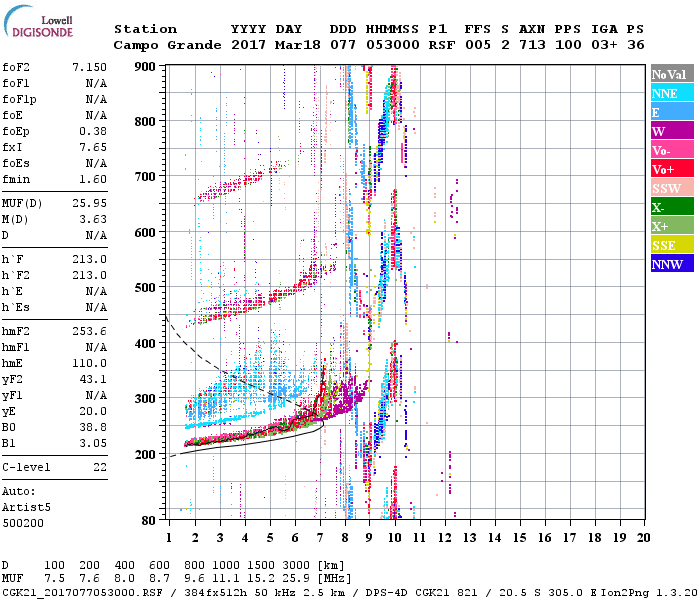Click the B0 value 38.8

click(93, 427)
